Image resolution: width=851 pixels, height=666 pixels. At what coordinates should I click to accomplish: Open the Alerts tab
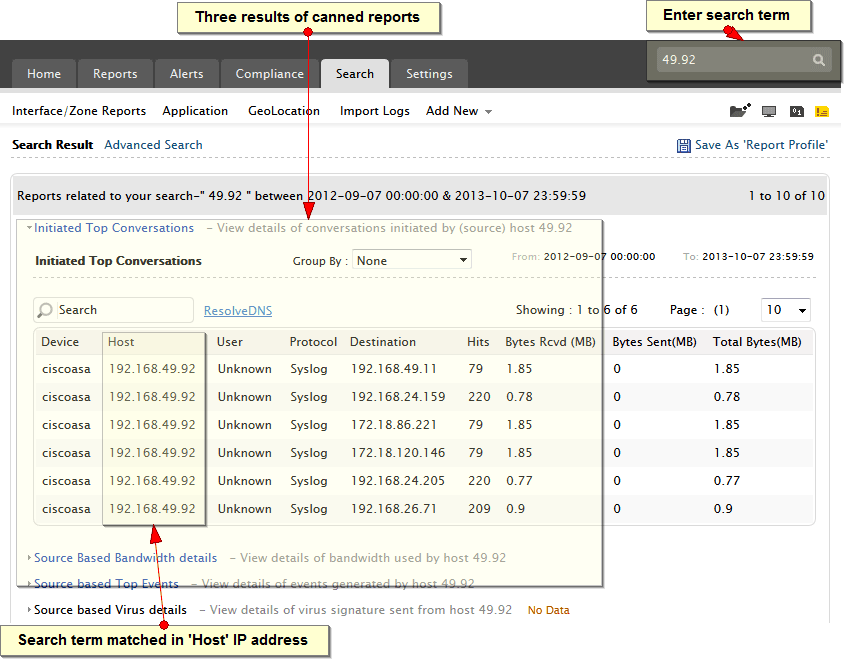[186, 74]
